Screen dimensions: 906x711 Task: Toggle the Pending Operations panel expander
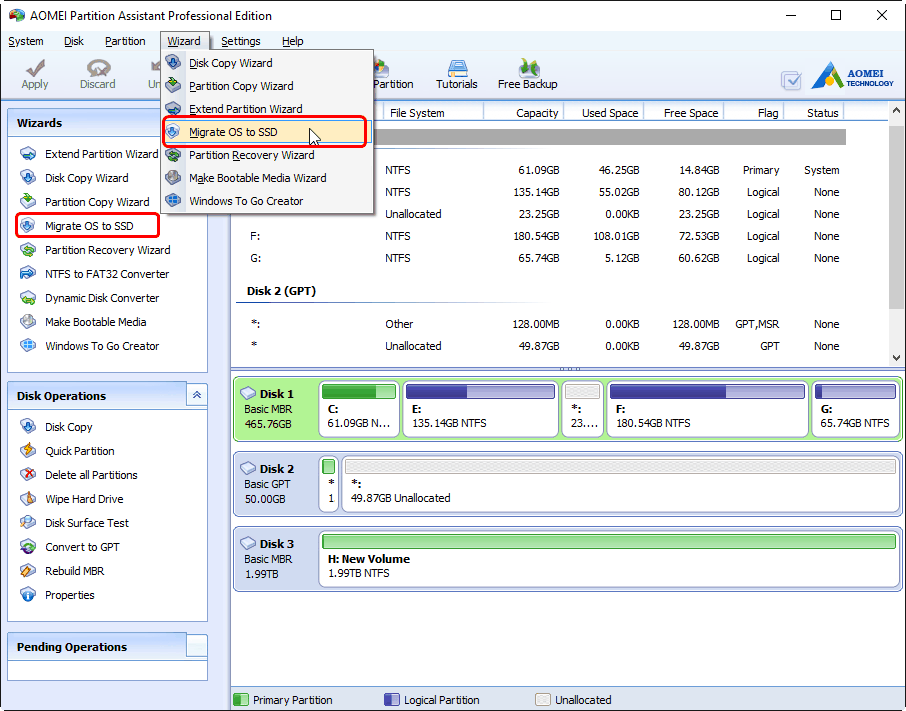coord(196,646)
